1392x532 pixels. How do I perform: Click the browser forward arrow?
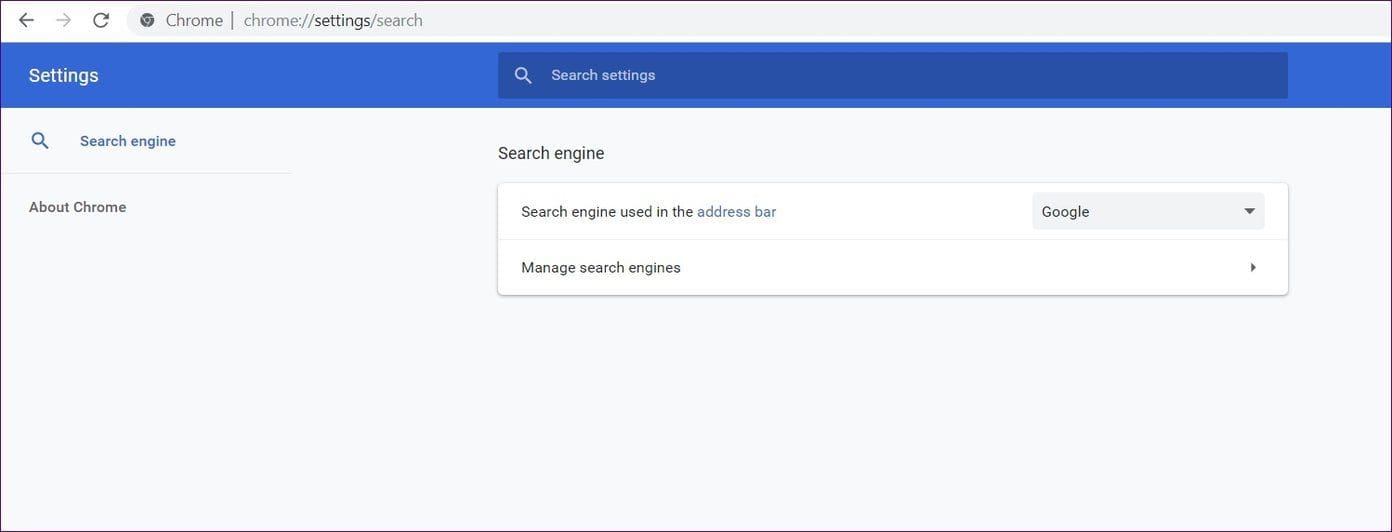pos(63,20)
